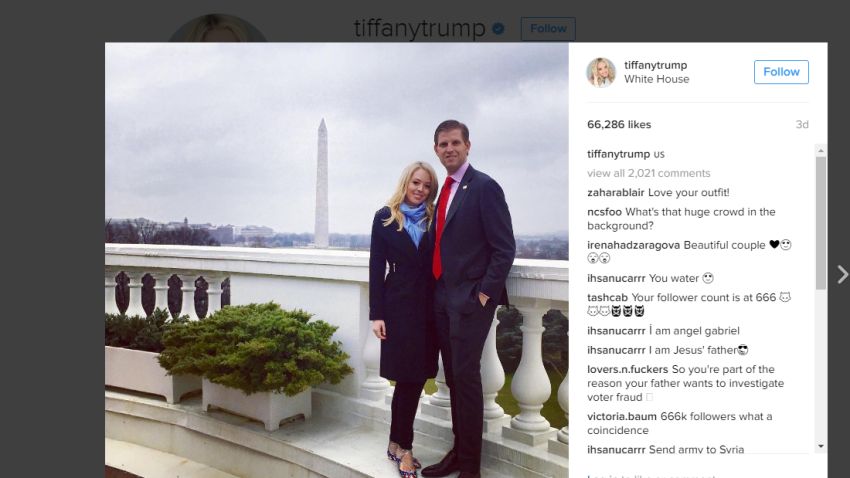Click the background profile picture behind the overlay

coord(217,28)
